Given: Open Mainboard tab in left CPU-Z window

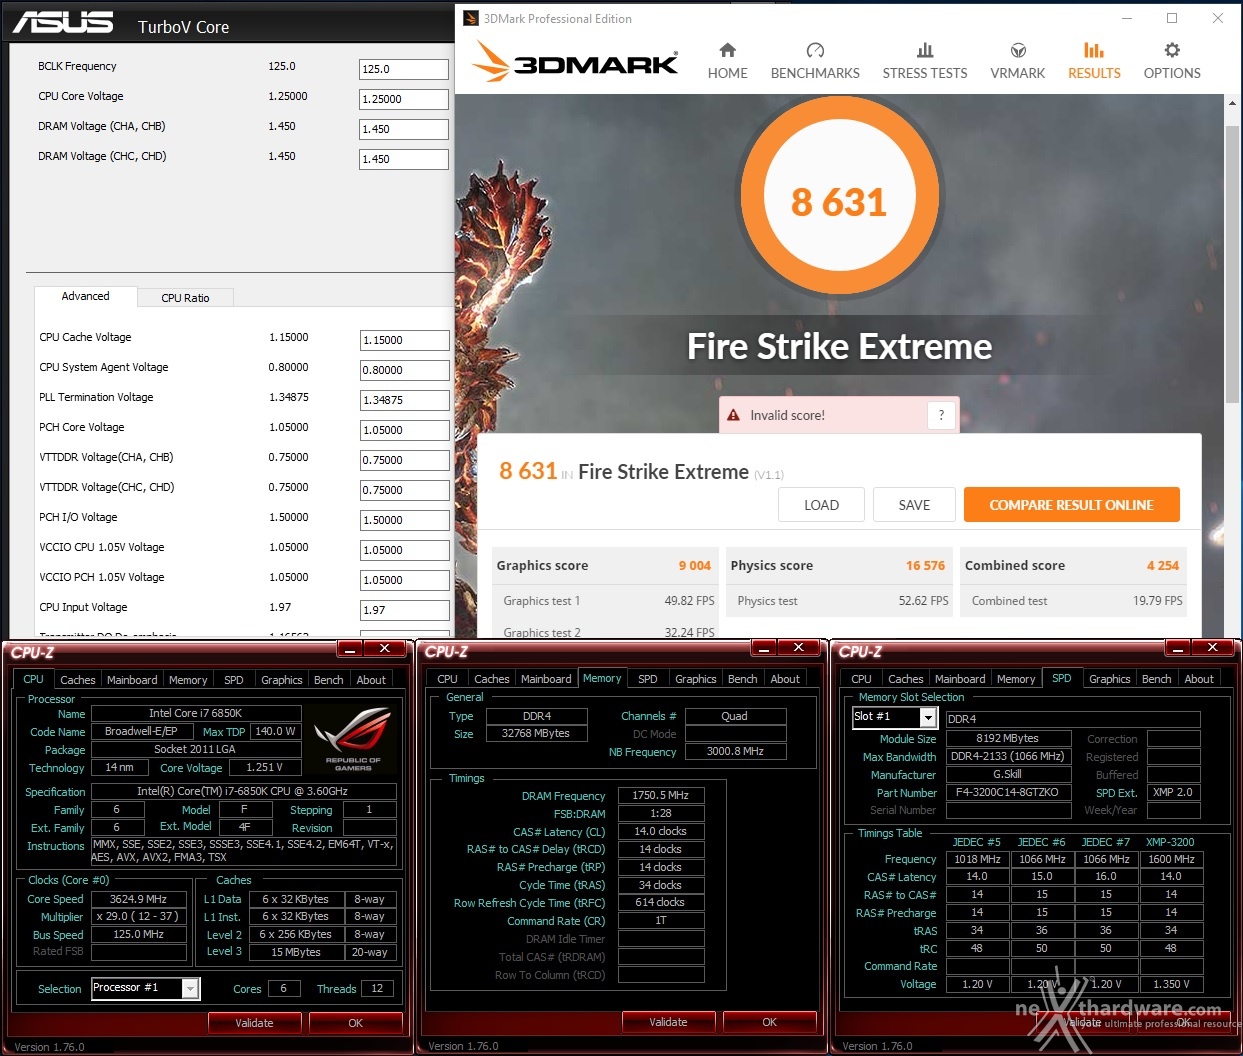Looking at the screenshot, I should click(x=132, y=680).
